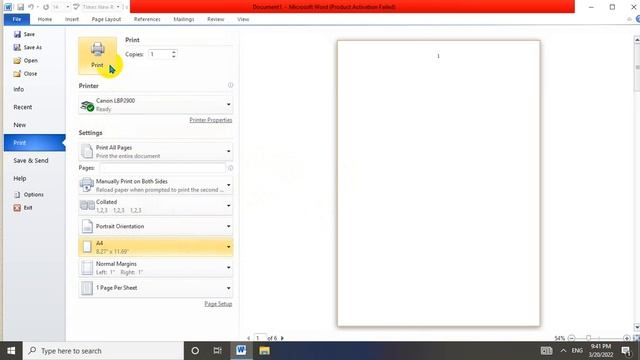This screenshot has width=640, height=360.
Task: Open the Recent documents section
Action: pos(23,107)
